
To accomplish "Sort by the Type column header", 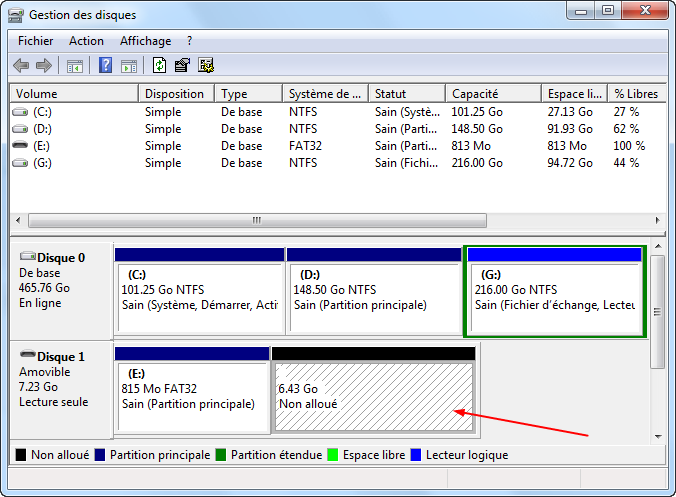I will coord(248,94).
